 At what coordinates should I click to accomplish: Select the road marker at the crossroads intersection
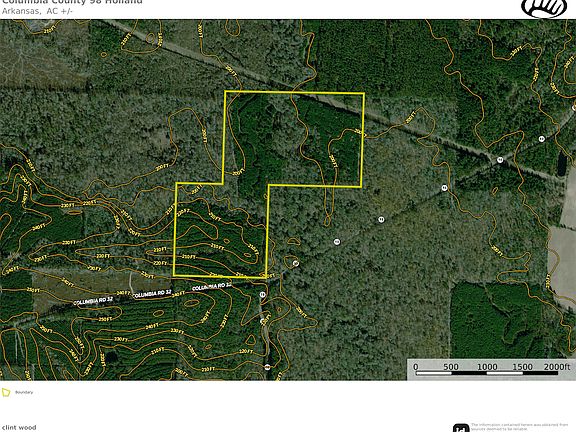500,160
